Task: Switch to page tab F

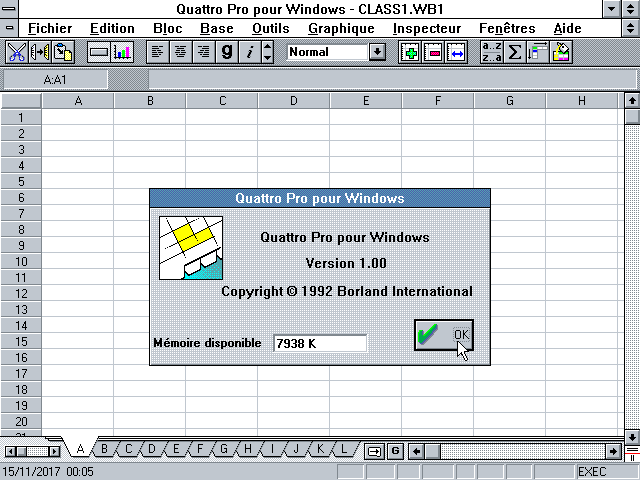Action: 200,449
